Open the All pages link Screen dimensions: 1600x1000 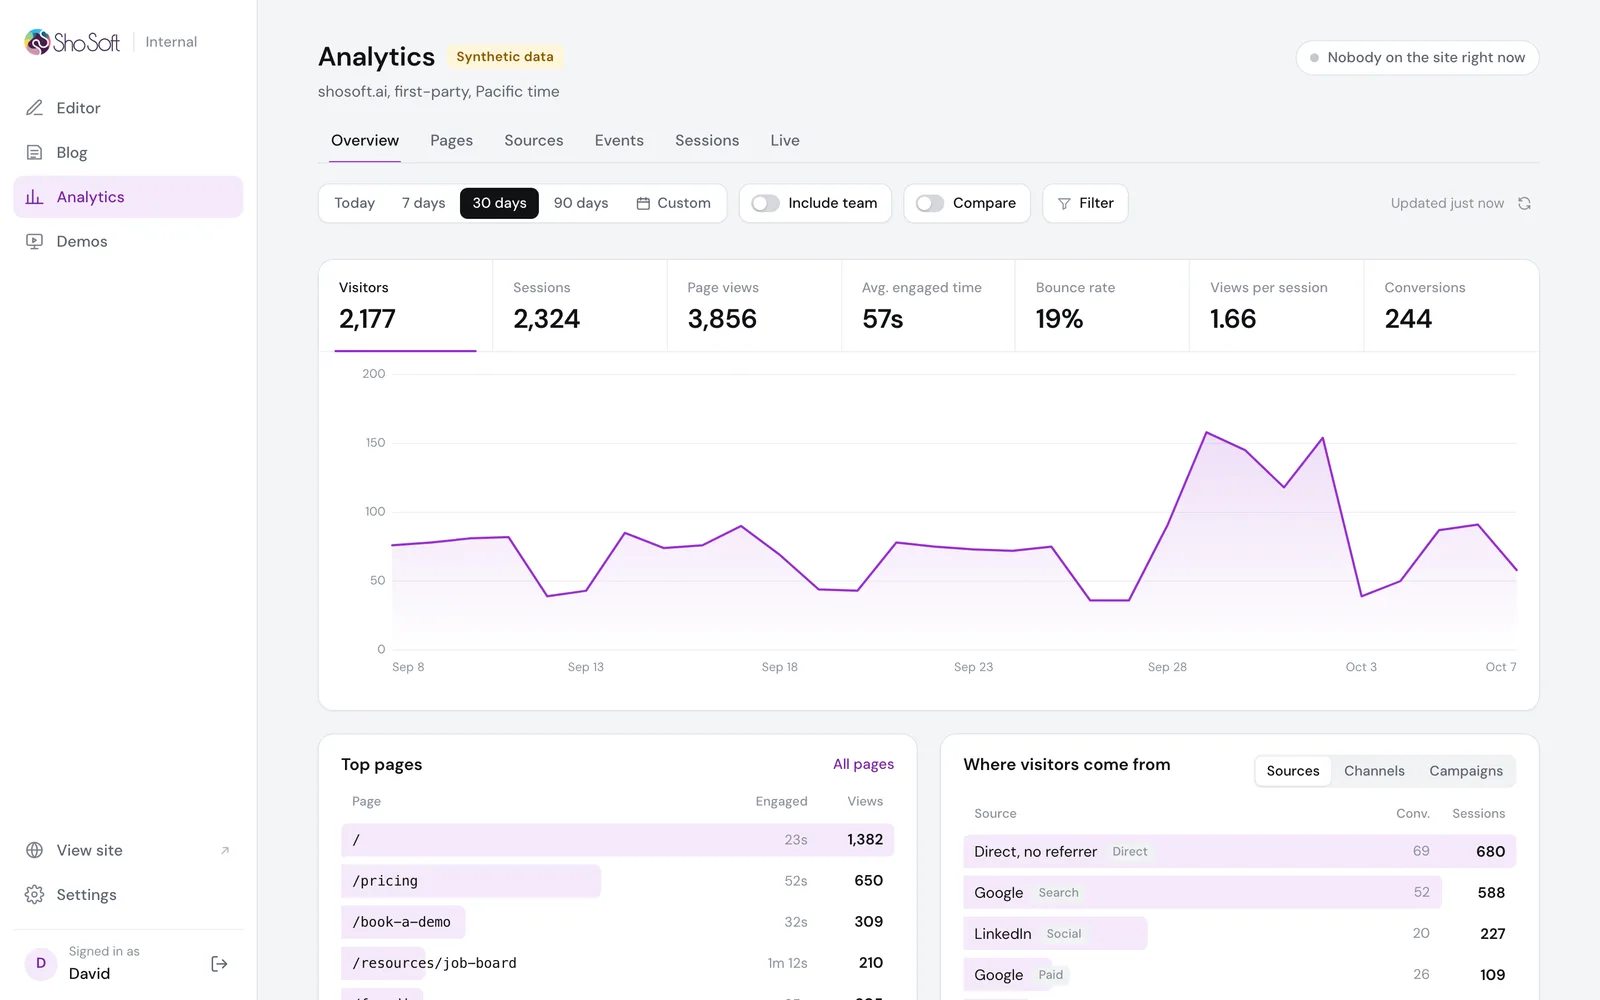(x=863, y=764)
